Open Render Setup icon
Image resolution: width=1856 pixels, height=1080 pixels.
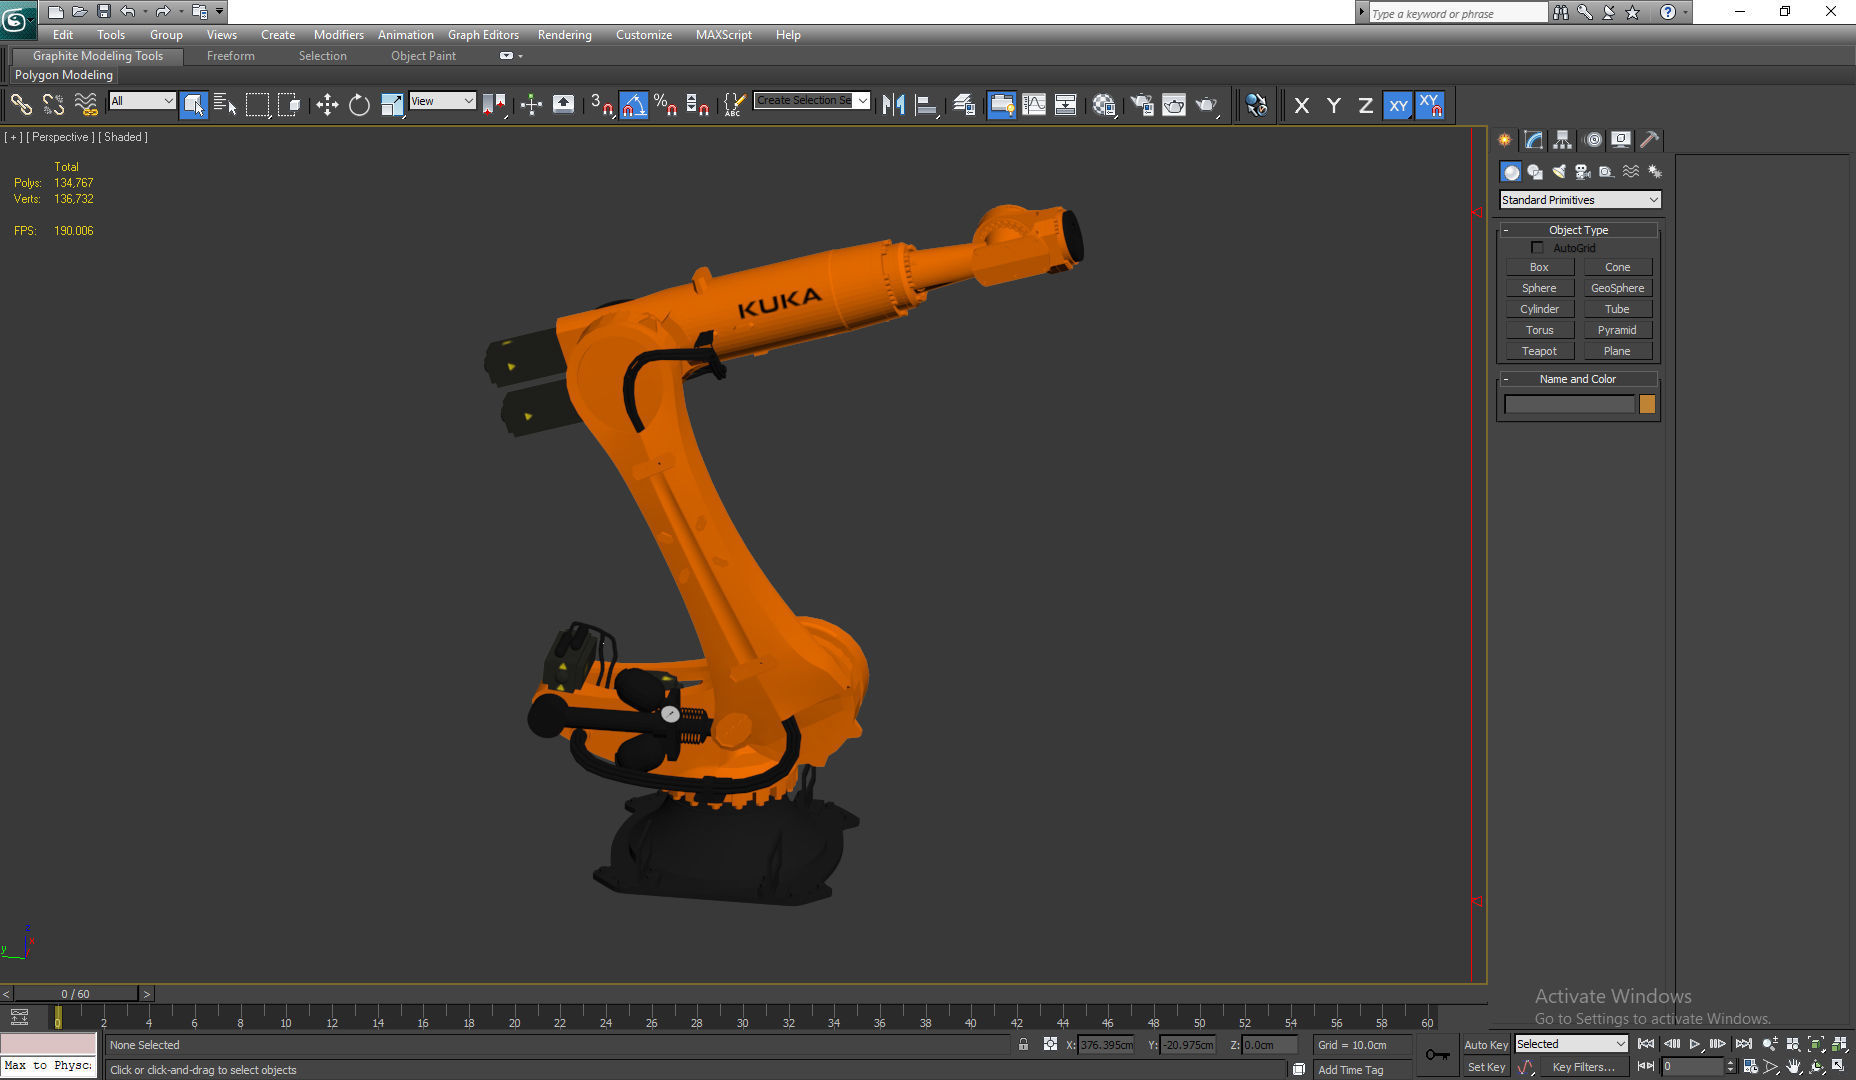pos(1142,104)
